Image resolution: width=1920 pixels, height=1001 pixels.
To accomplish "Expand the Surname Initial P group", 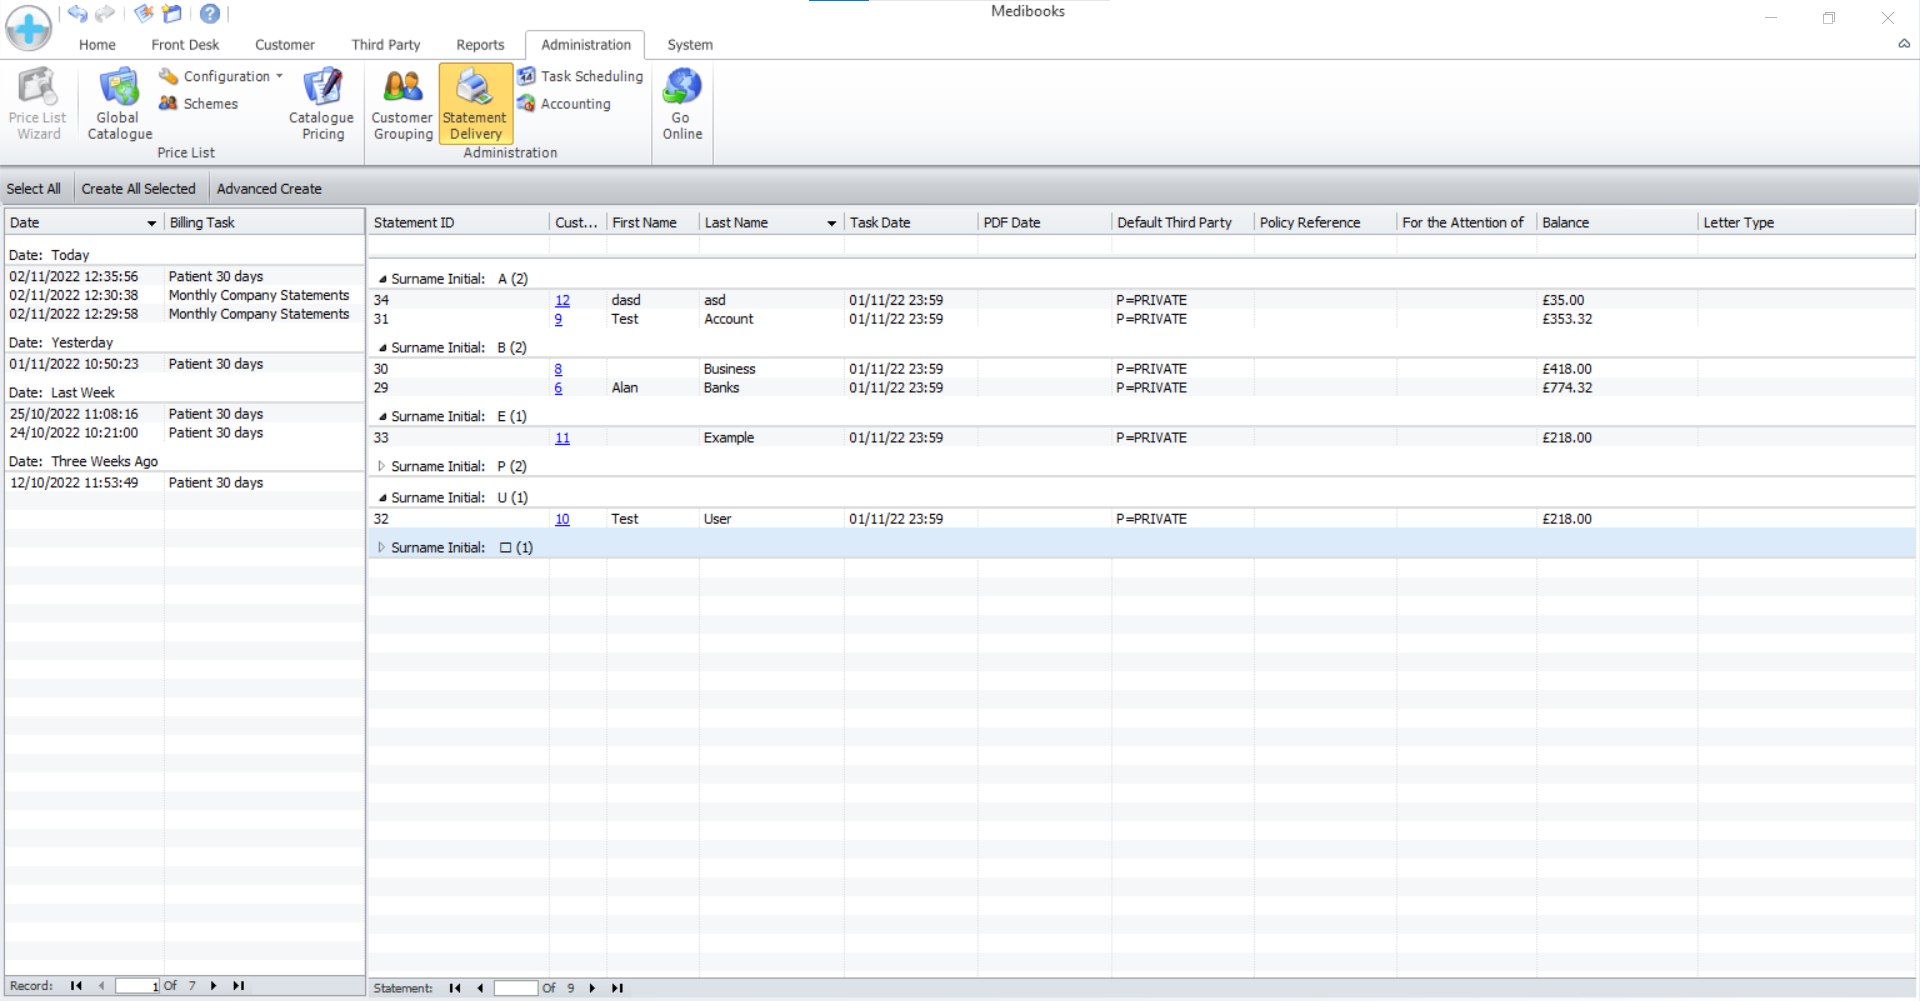I will (x=381, y=467).
